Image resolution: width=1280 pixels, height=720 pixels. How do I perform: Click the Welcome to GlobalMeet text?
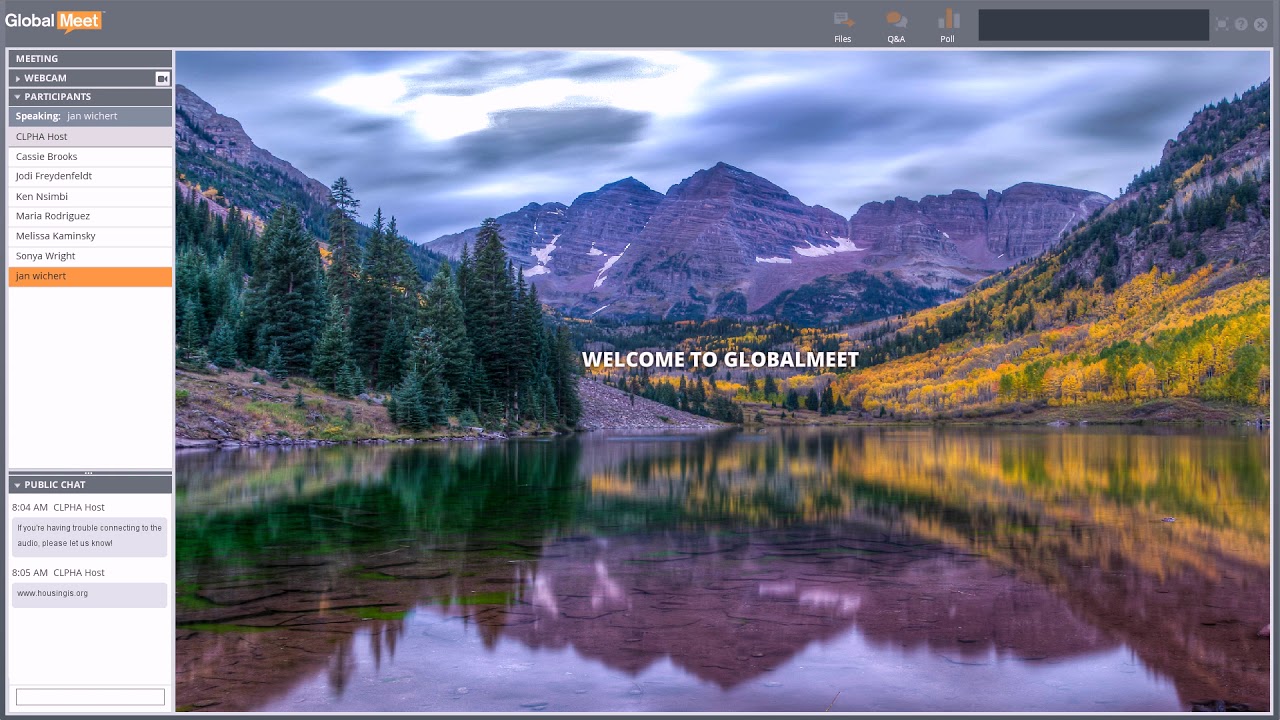pyautogui.click(x=720, y=360)
